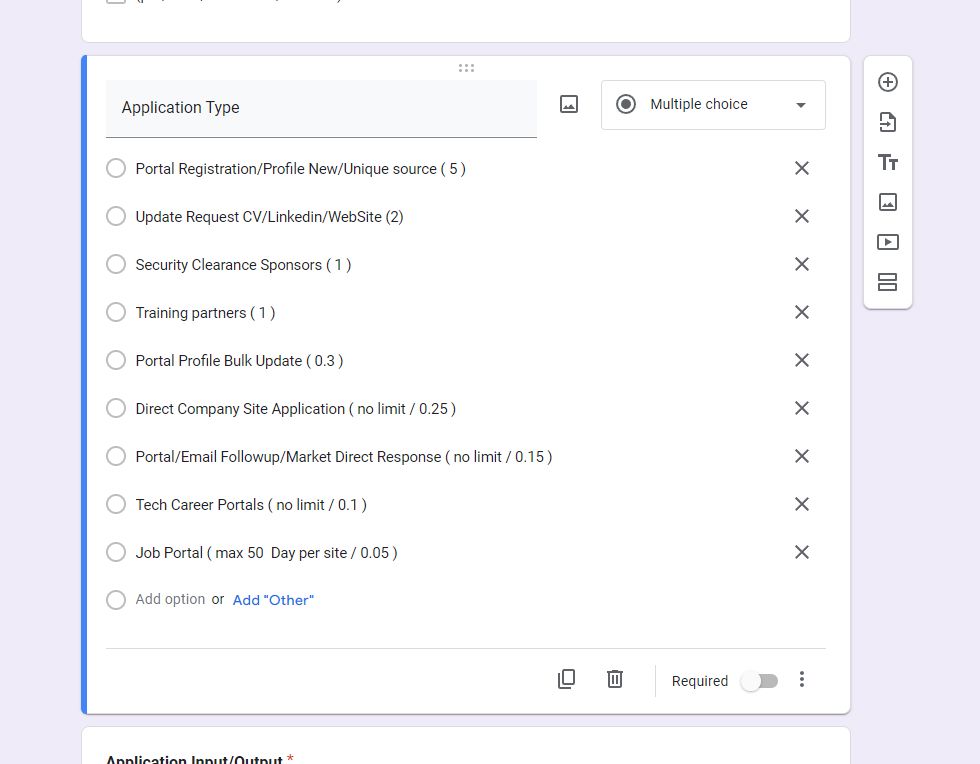
Task: Remove Portal/Email Followup option
Action: (x=802, y=456)
